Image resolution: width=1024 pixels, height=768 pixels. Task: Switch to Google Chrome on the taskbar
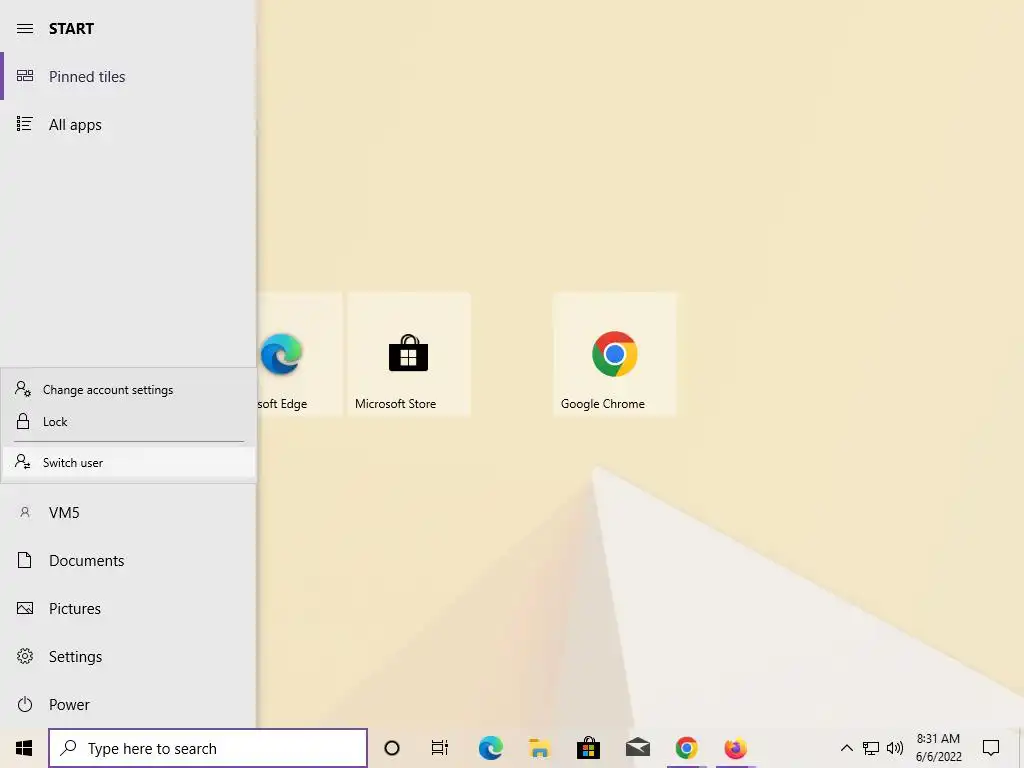[686, 748]
